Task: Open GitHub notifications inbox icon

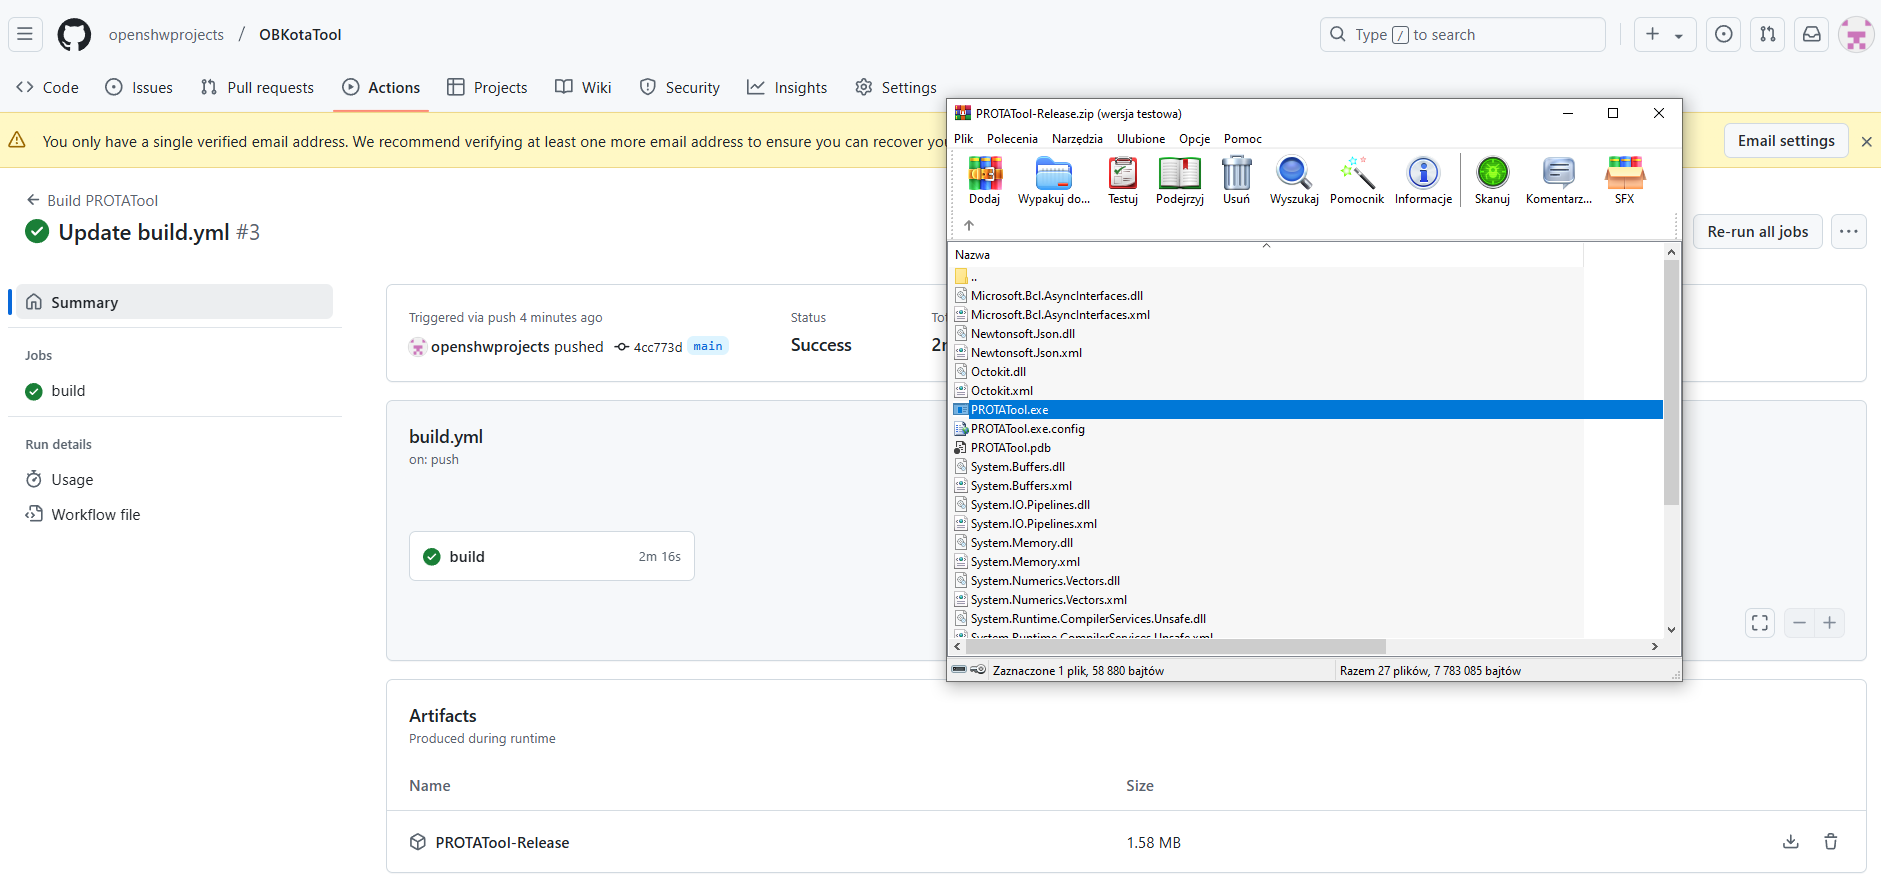Action: pos(1812,35)
